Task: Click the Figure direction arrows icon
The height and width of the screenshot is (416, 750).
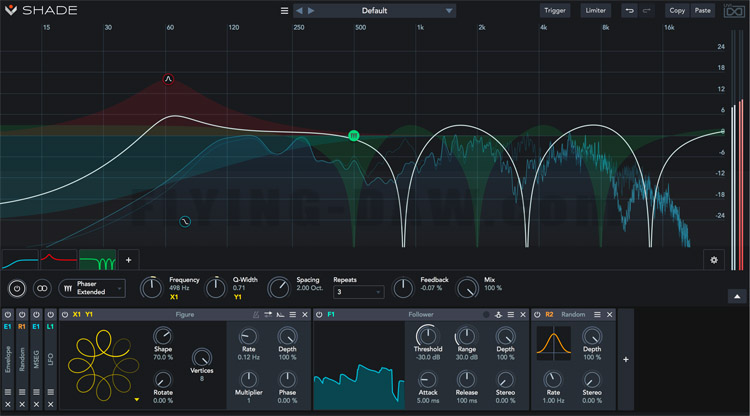Action: point(268,315)
